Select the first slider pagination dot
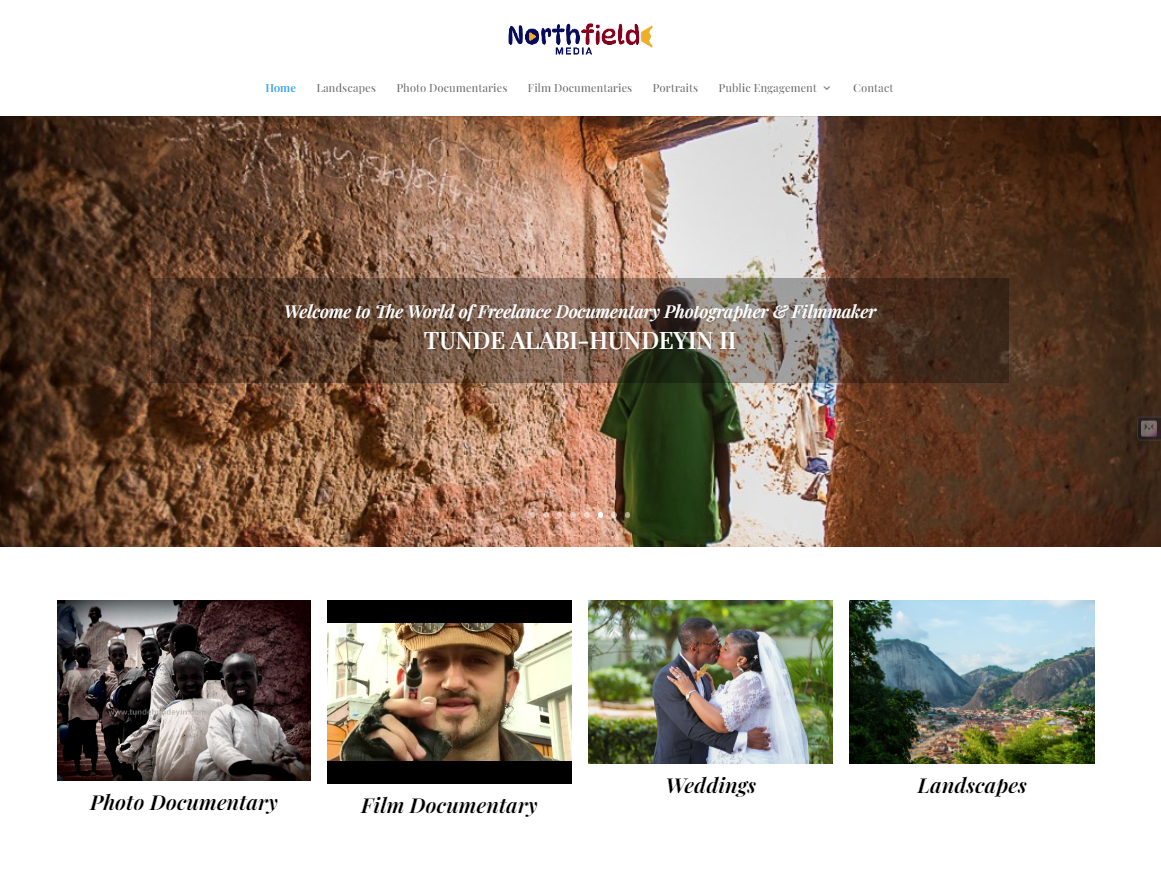Screen dimensions: 1161x875 pyautogui.click(x=532, y=514)
